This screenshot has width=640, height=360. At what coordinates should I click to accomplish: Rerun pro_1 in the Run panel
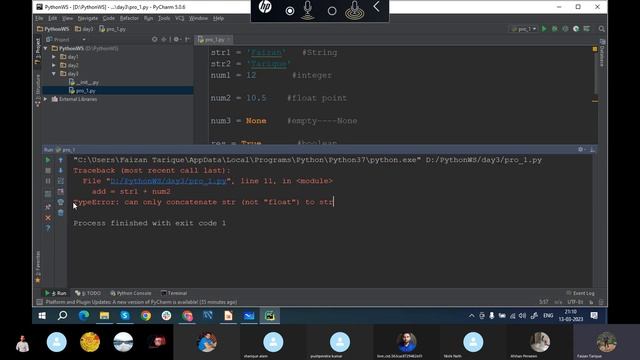pos(48,160)
